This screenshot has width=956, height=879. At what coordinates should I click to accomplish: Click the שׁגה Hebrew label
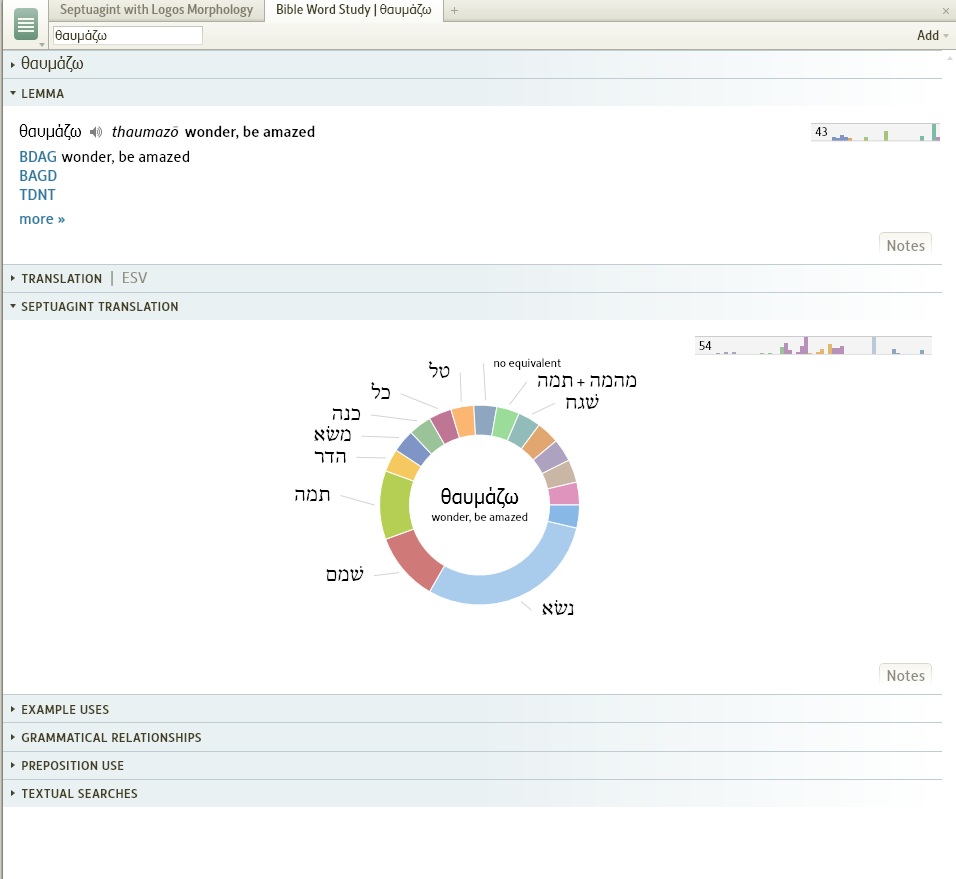tap(582, 402)
